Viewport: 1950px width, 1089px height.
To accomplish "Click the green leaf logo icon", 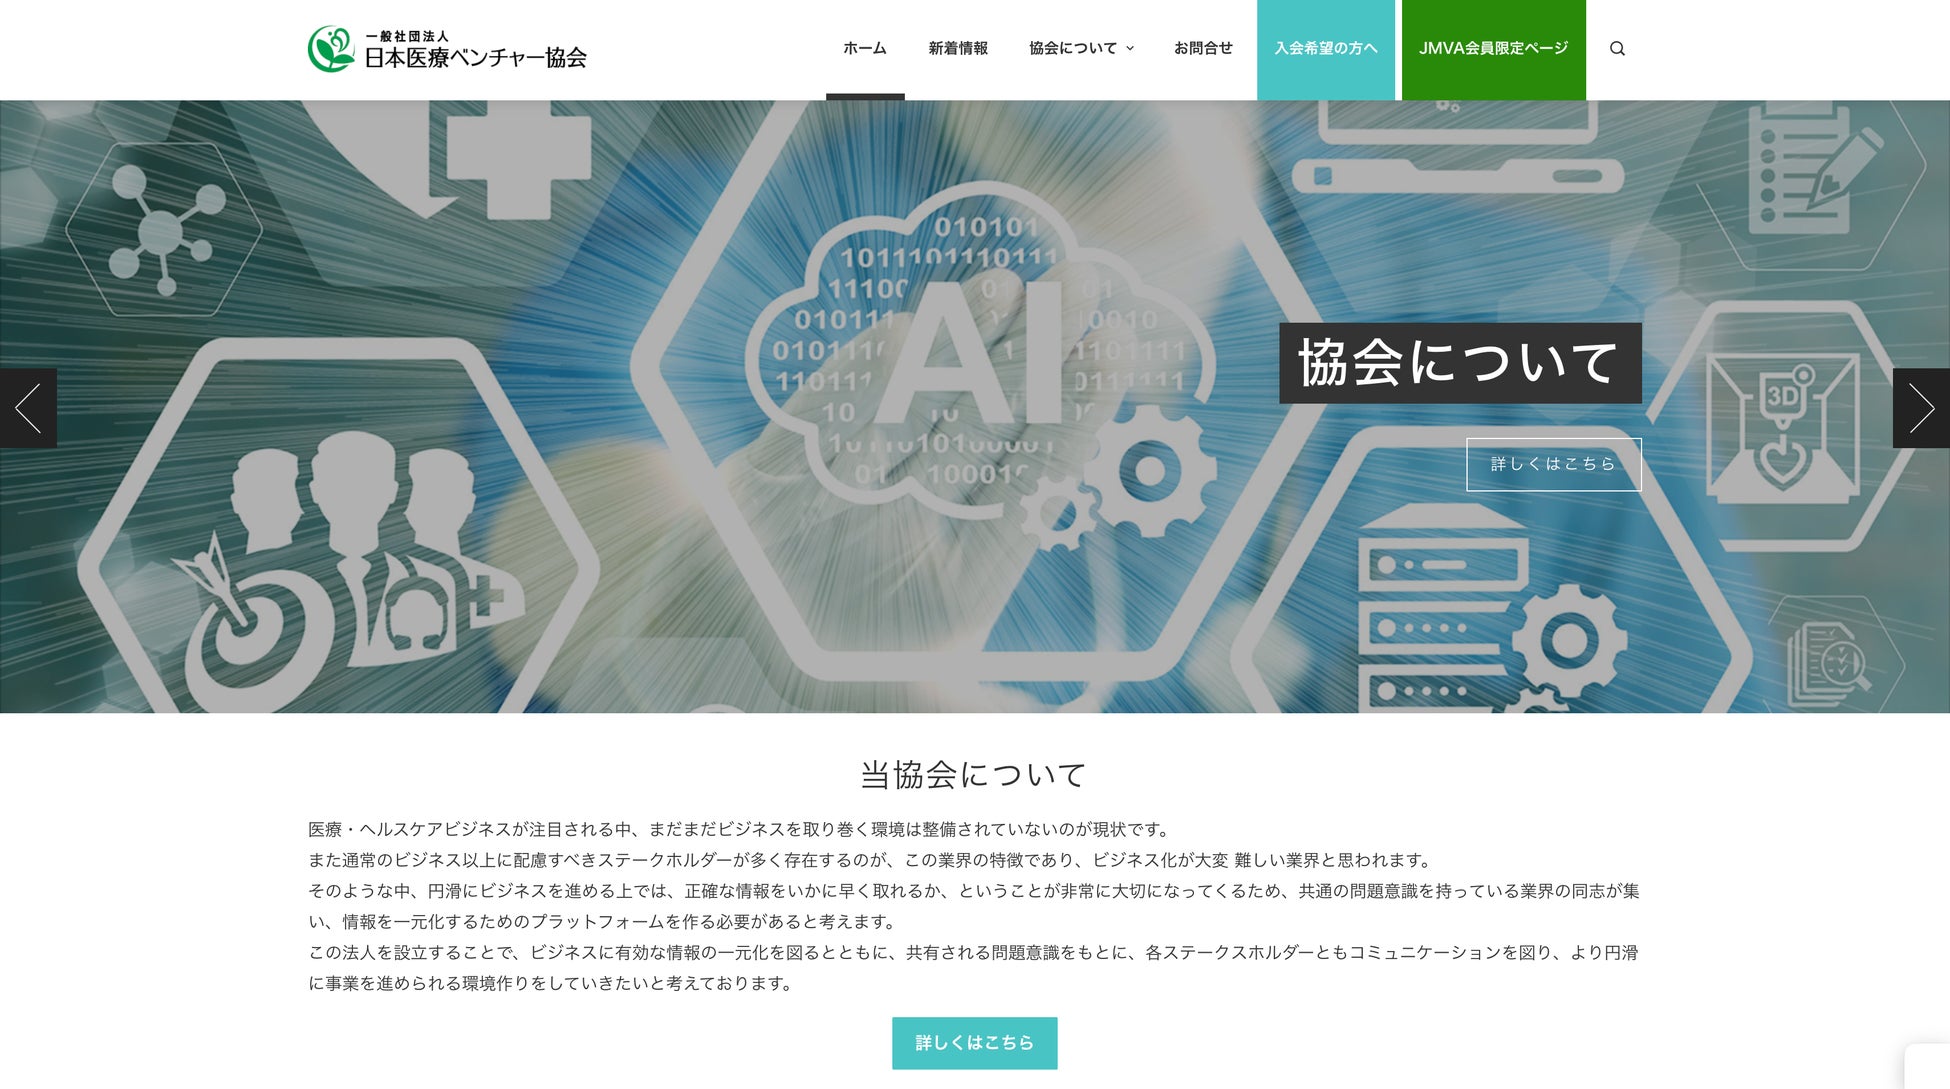I will point(331,49).
